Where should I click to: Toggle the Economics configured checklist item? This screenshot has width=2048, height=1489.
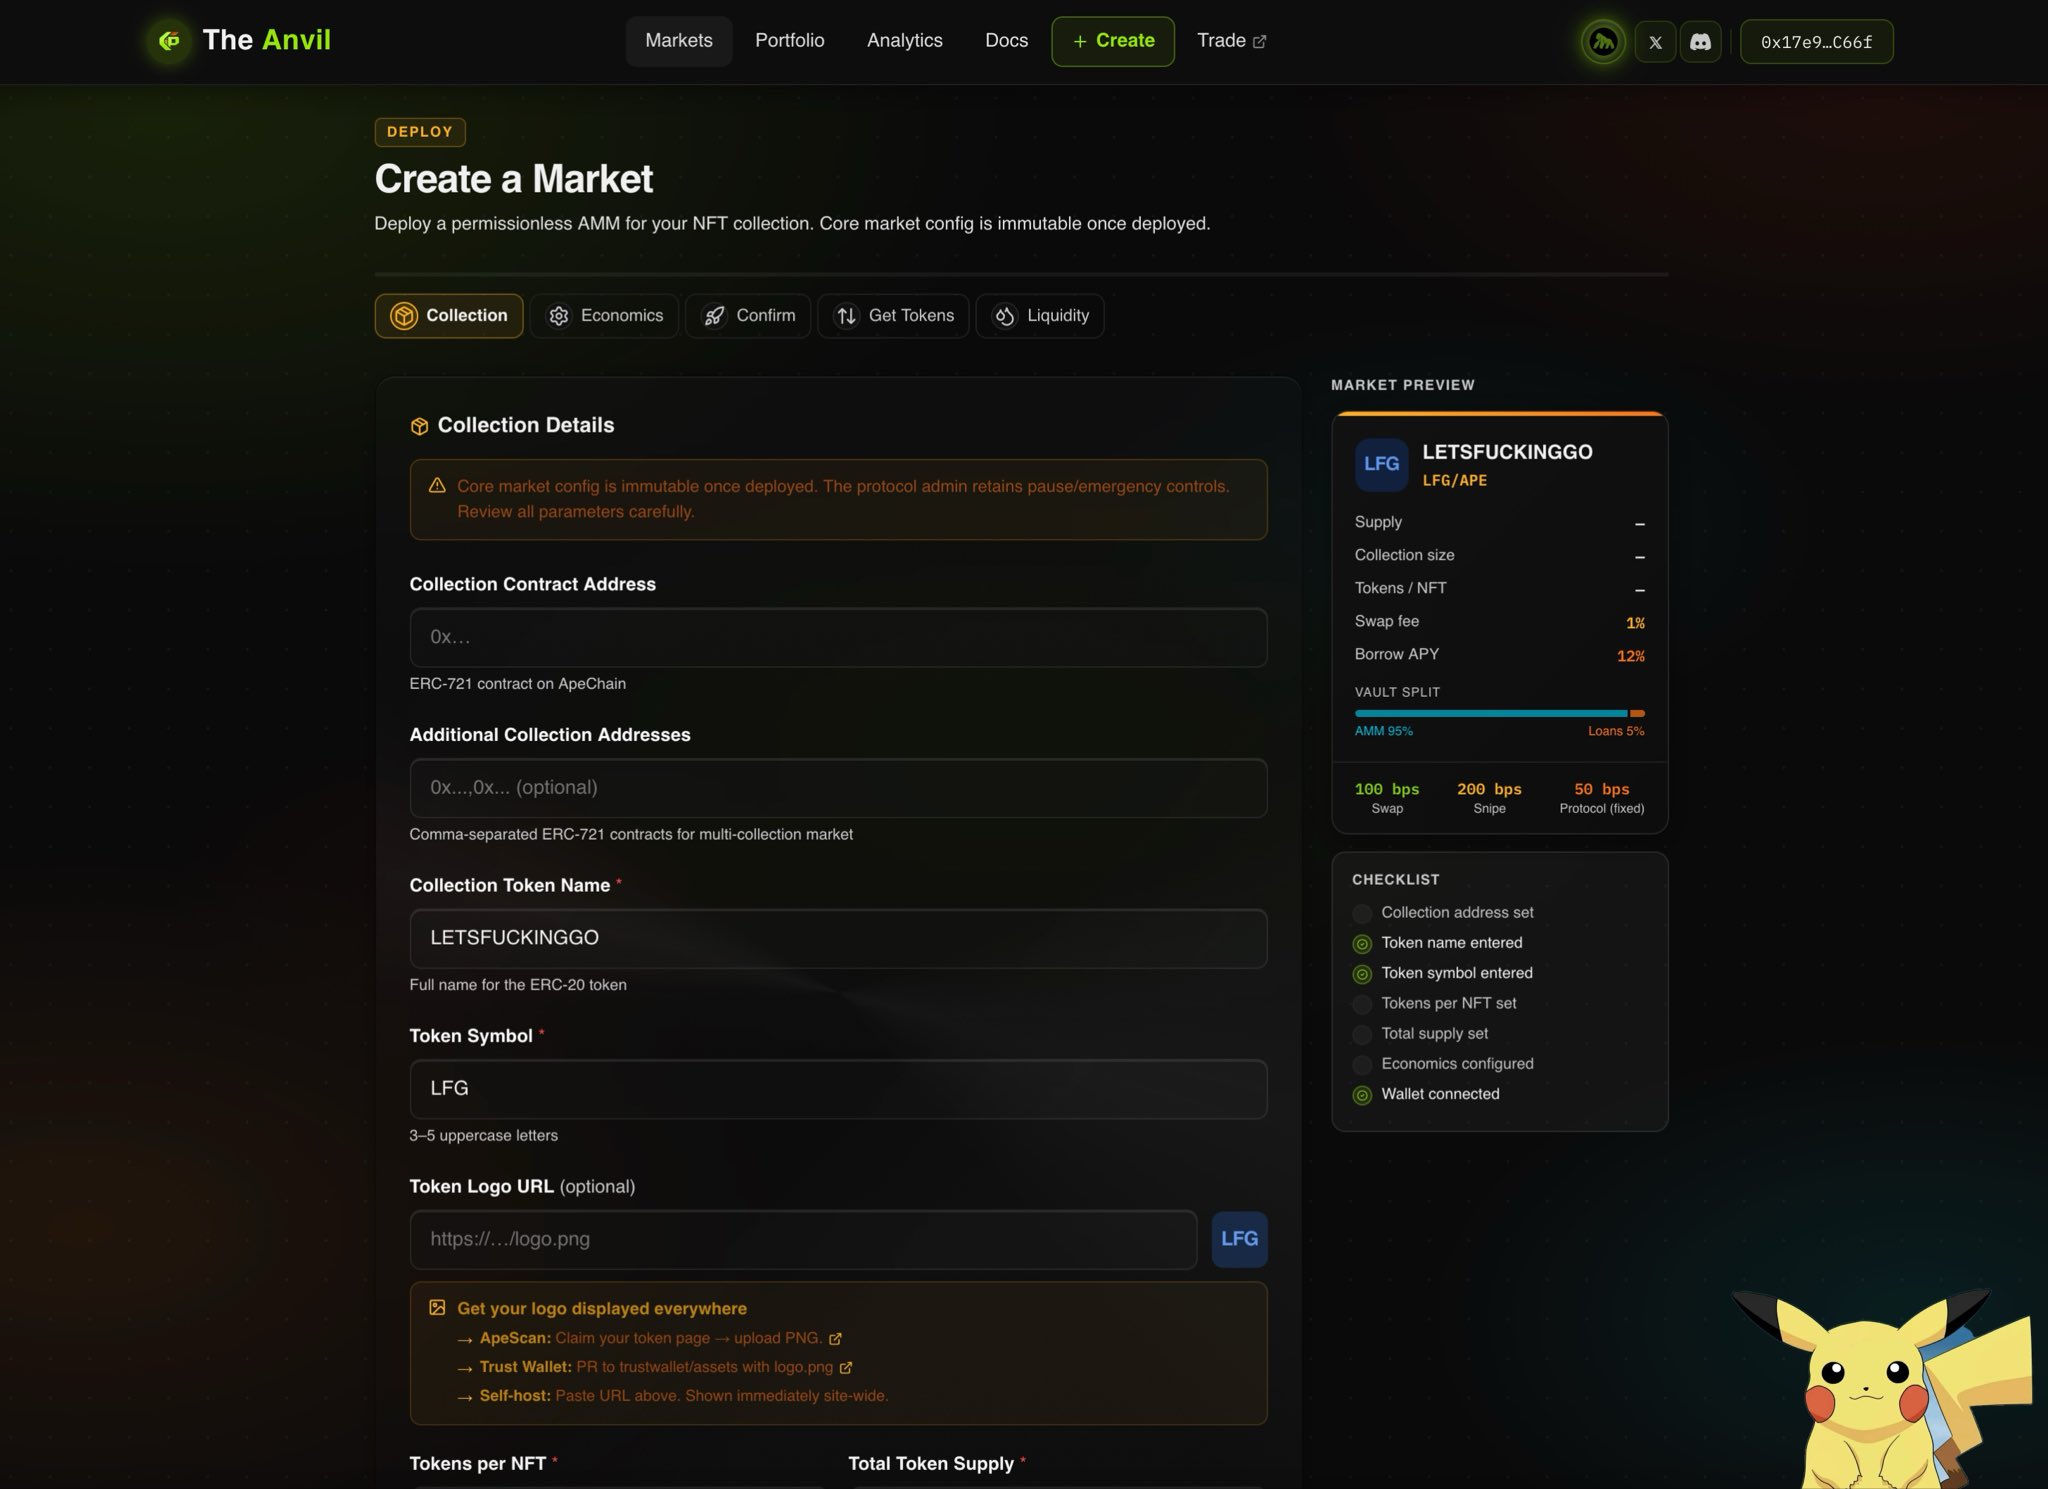point(1445,1064)
